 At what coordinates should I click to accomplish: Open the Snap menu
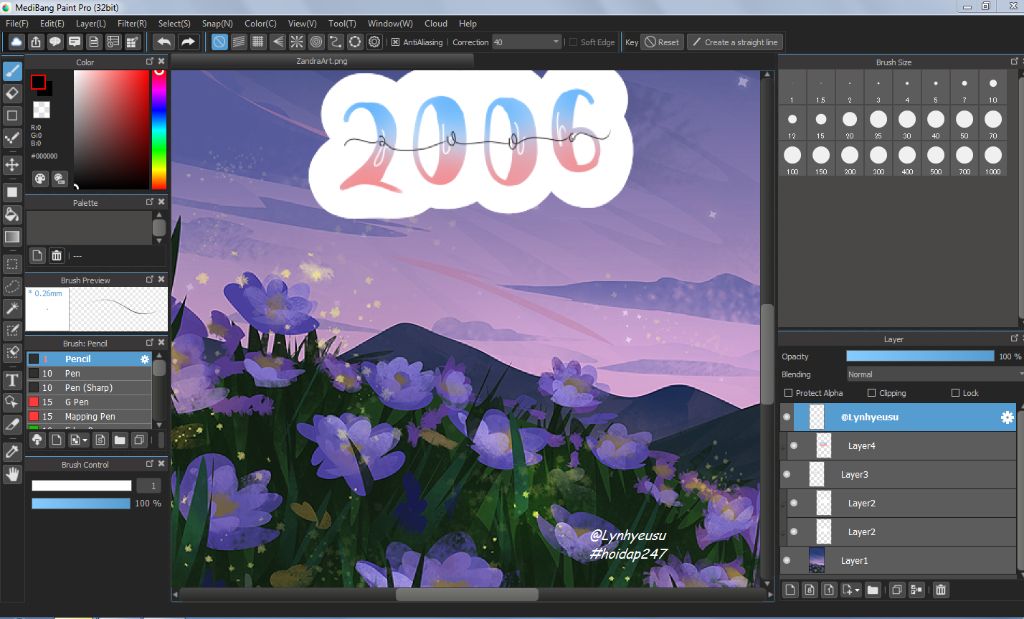217,23
